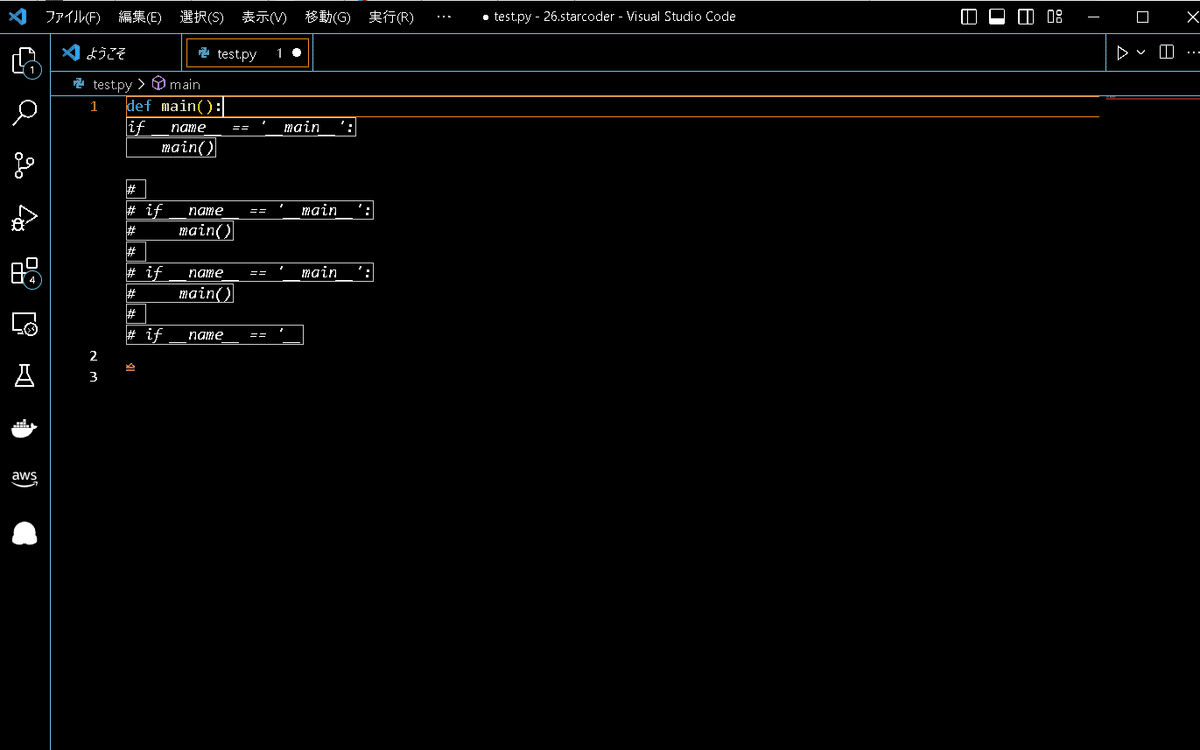1200x750 pixels.
Task: Run test.py using the play button
Action: click(1121, 52)
